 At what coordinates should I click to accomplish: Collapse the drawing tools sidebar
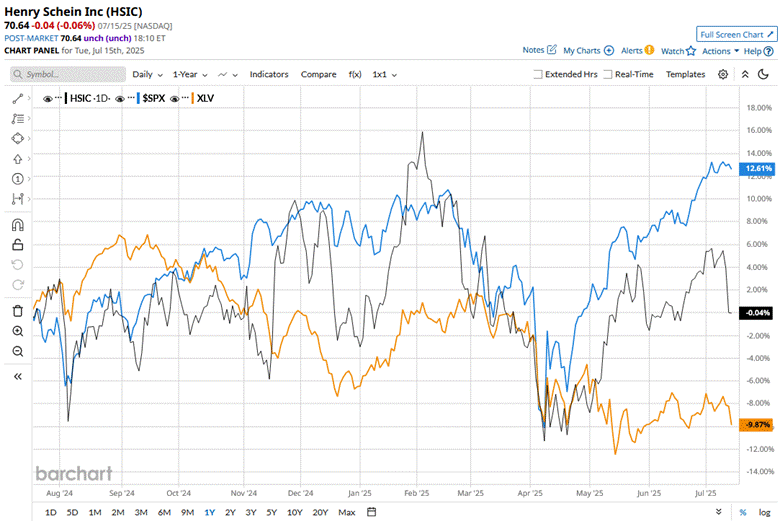[17, 376]
